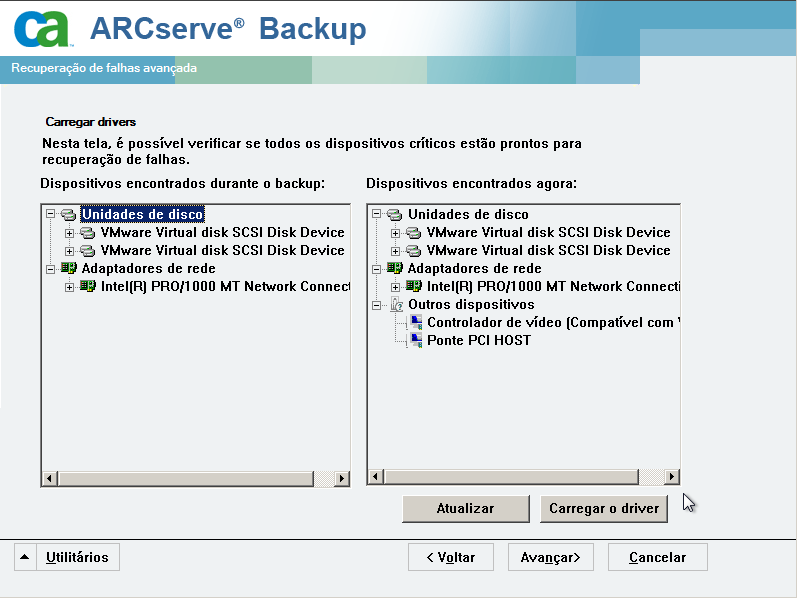Open the Utilitários button
797x598 pixels.
pyautogui.click(x=77, y=557)
